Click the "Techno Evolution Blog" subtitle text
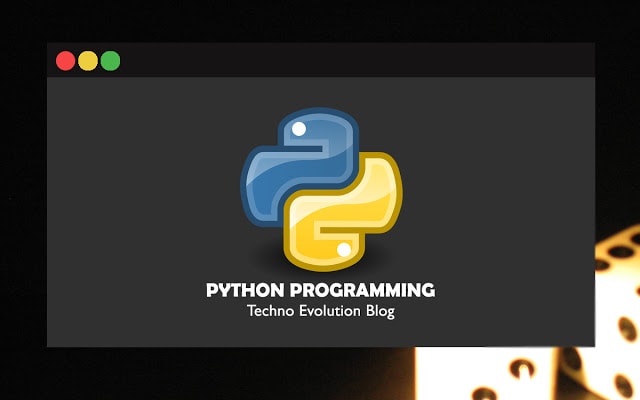Viewport: 640px width, 400px height. pyautogui.click(x=321, y=311)
